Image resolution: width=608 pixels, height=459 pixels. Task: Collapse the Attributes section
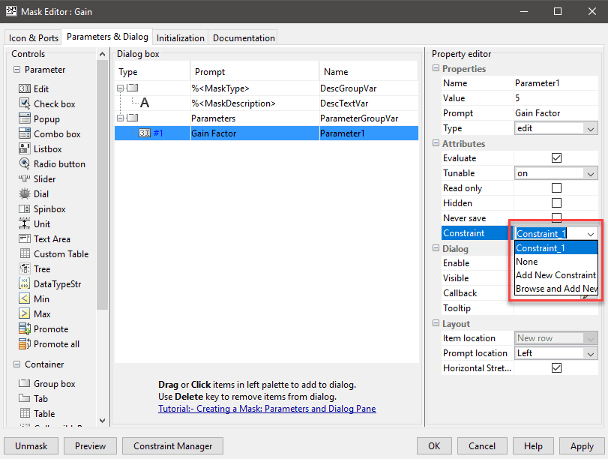click(x=435, y=143)
